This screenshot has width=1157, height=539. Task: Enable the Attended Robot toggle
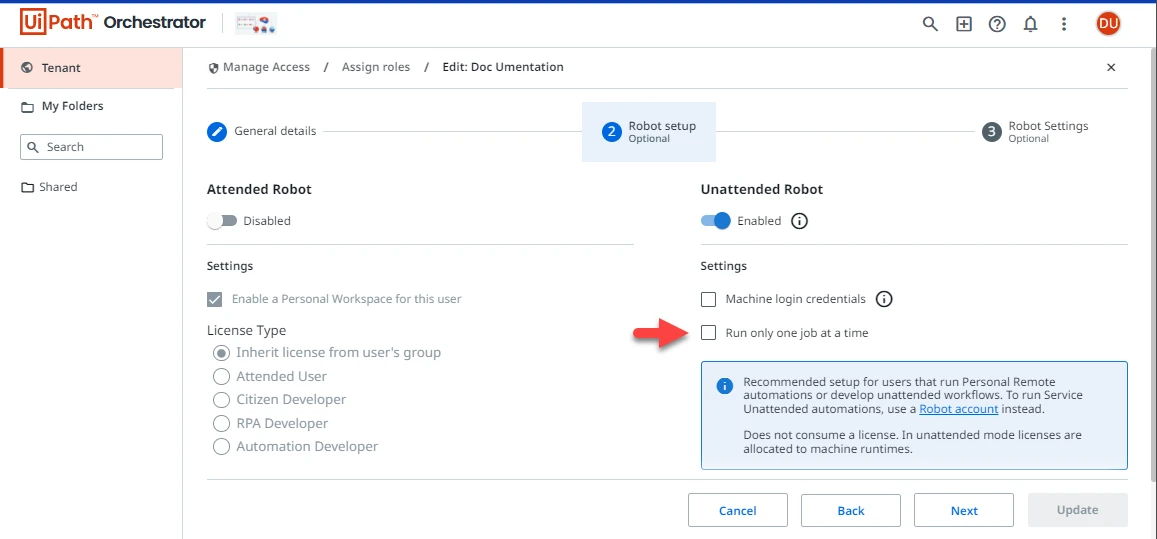222,221
